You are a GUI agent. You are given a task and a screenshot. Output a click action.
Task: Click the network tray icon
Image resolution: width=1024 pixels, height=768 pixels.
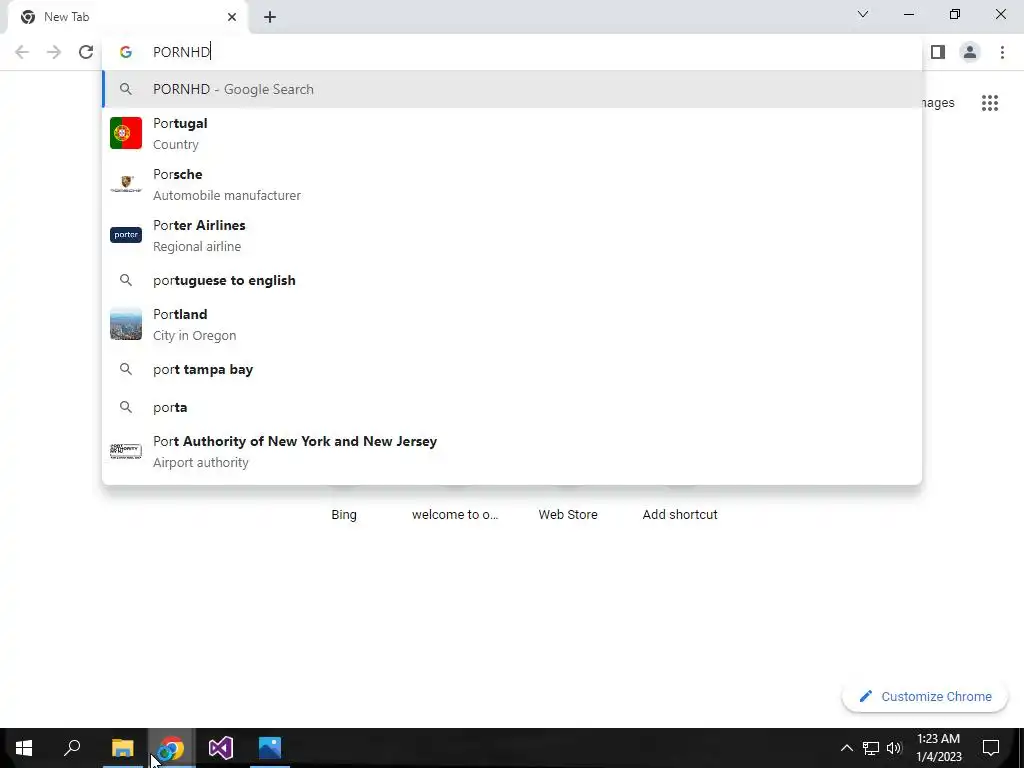pos(871,748)
